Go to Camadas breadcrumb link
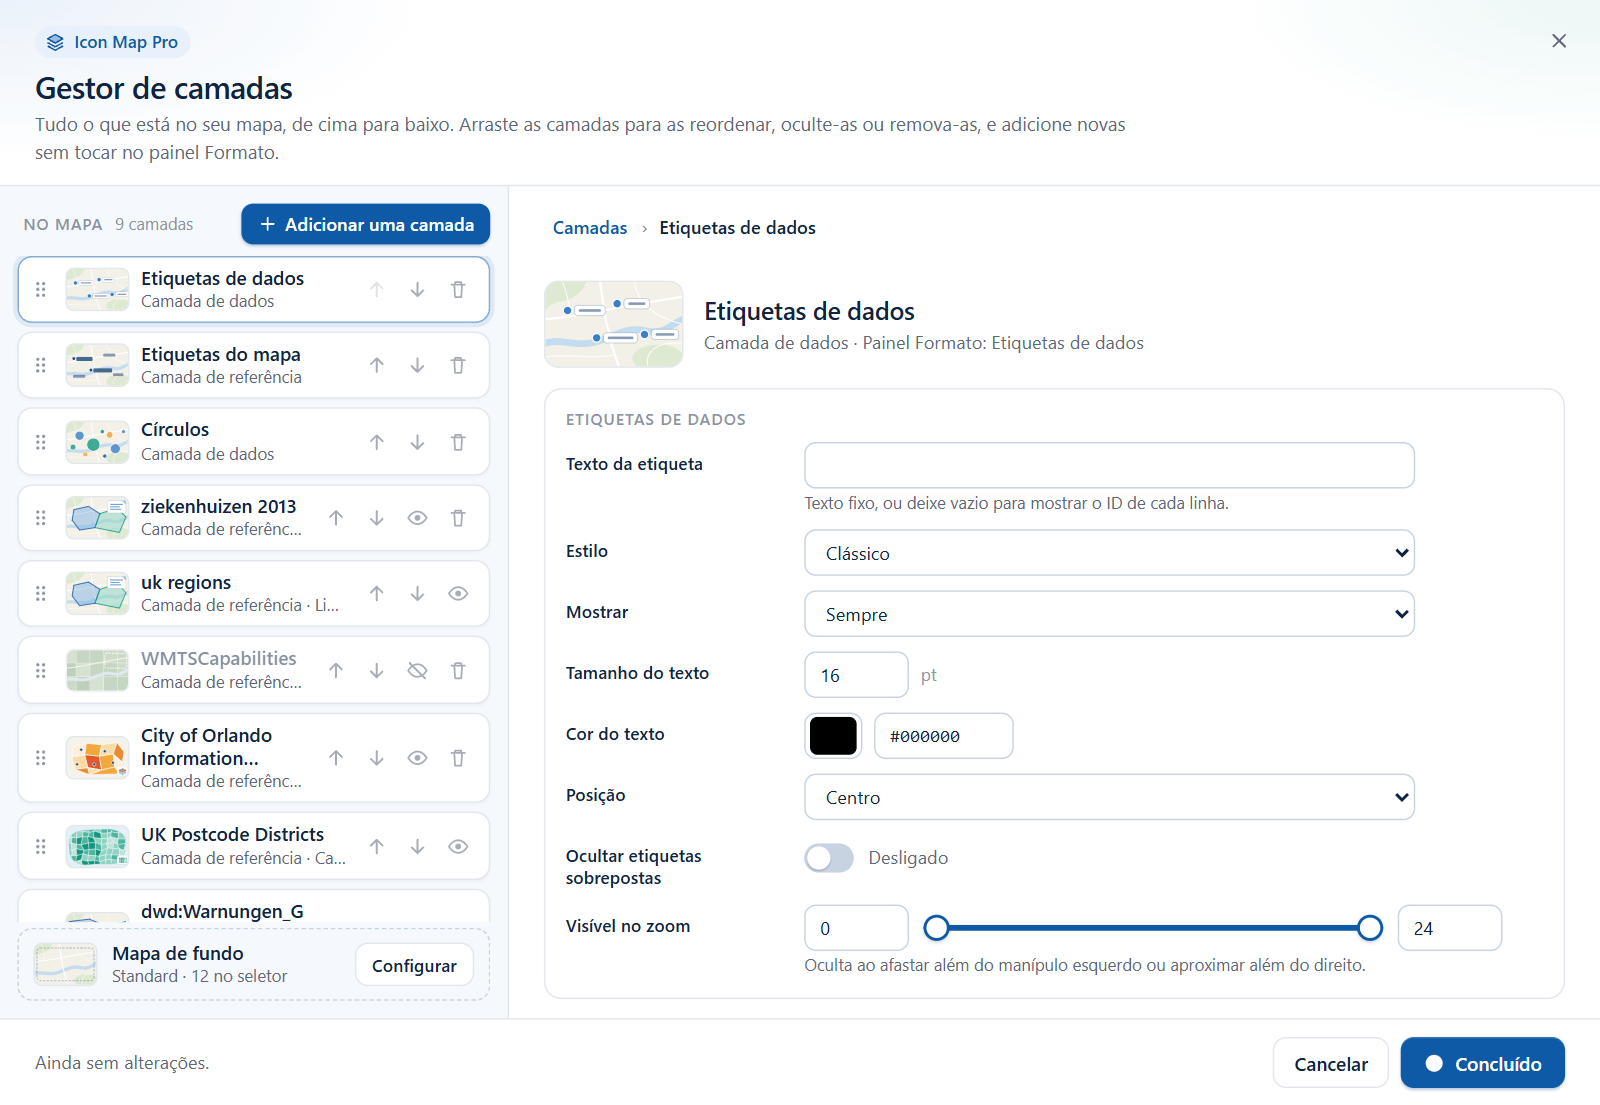The width and height of the screenshot is (1600, 1105). (590, 228)
